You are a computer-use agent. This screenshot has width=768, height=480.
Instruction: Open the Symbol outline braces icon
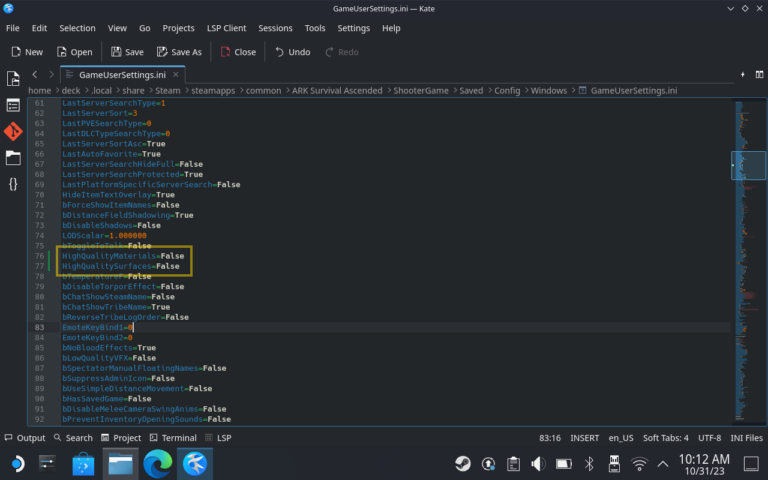click(13, 184)
